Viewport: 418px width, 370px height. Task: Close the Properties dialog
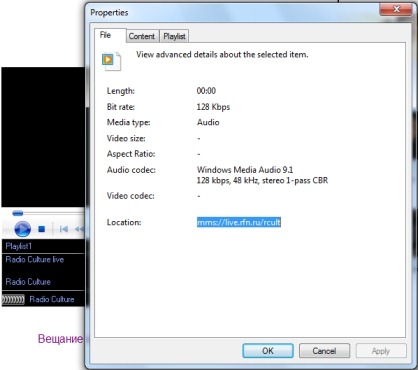click(x=396, y=9)
